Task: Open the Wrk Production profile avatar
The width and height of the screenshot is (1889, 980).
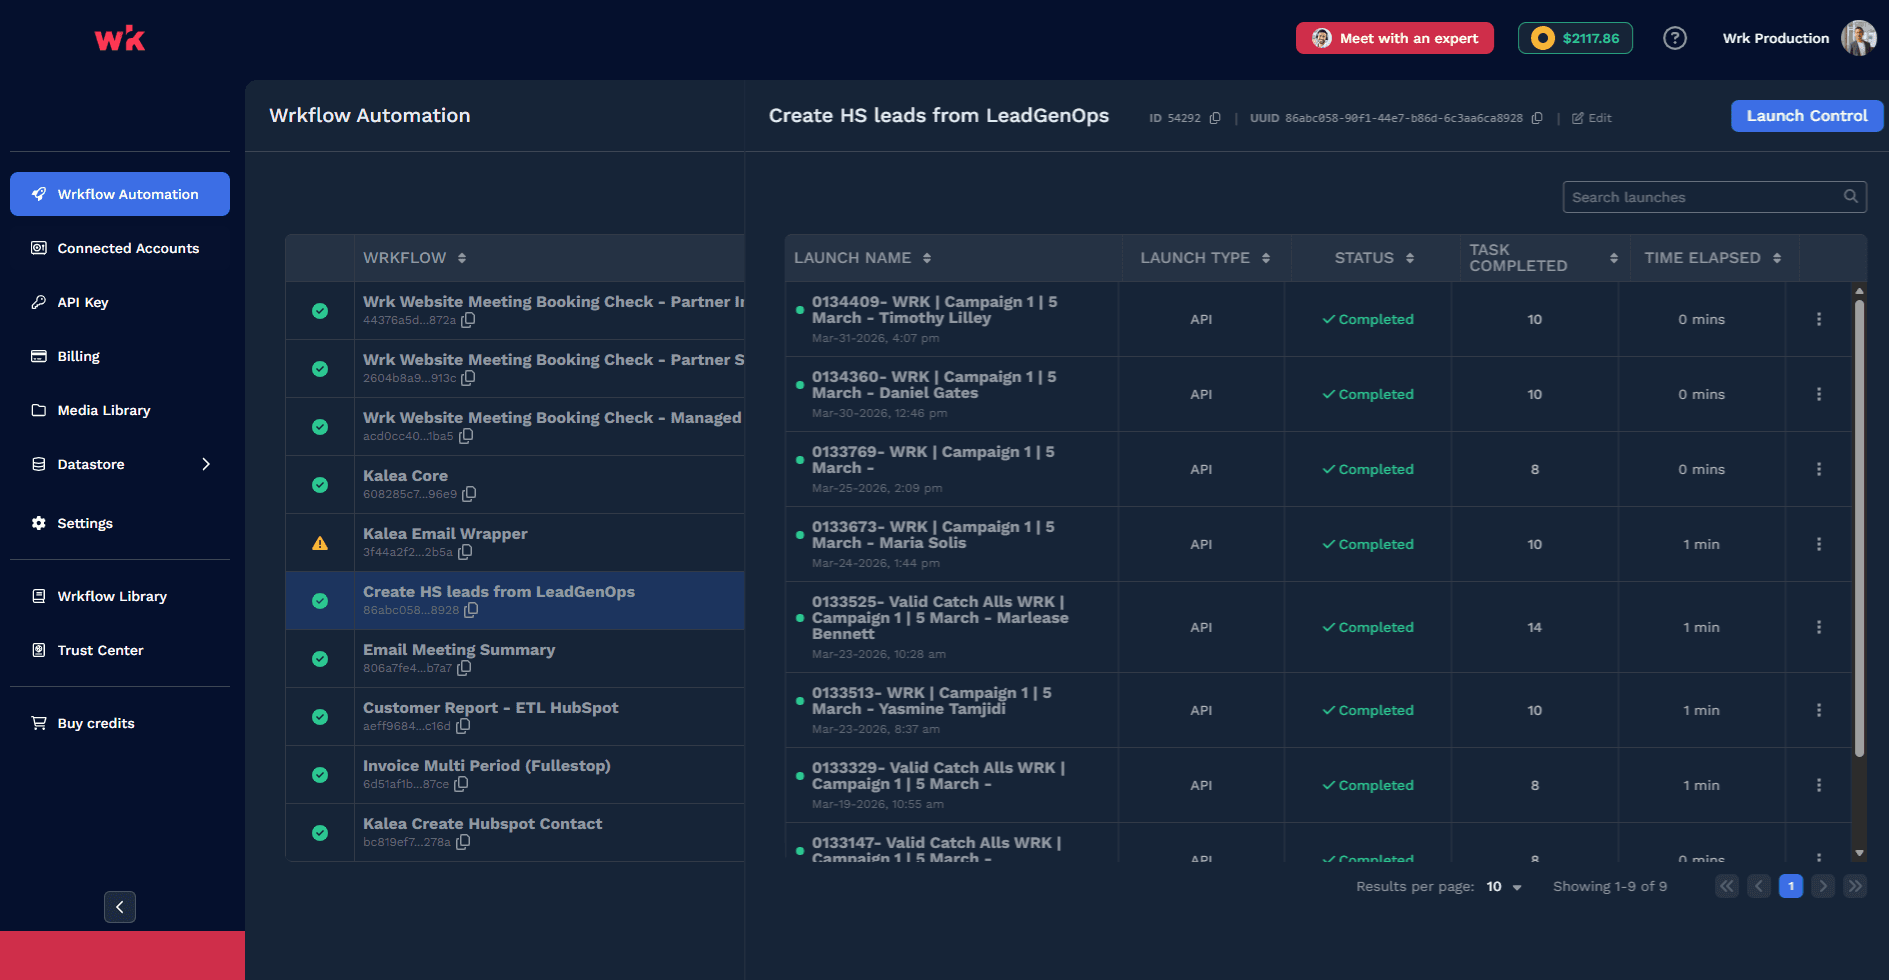Action: (x=1858, y=38)
